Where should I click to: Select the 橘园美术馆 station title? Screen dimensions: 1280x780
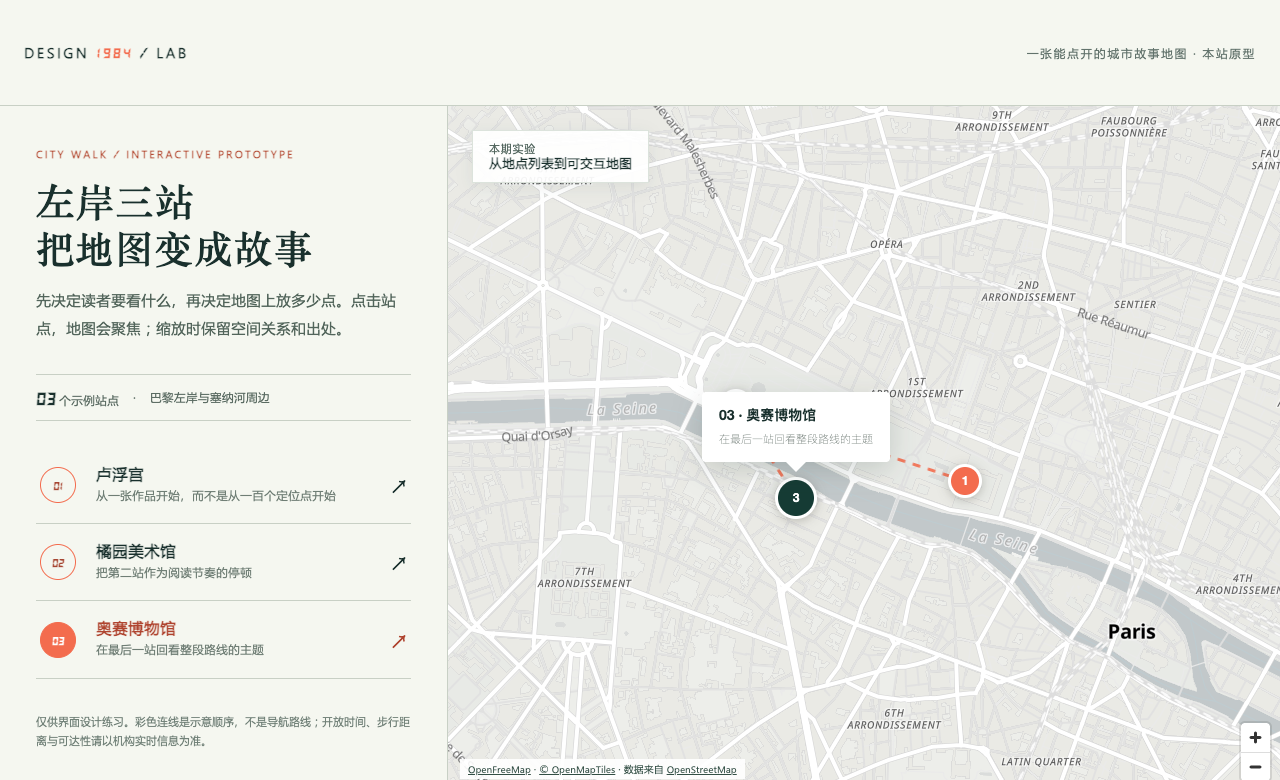(x=136, y=552)
